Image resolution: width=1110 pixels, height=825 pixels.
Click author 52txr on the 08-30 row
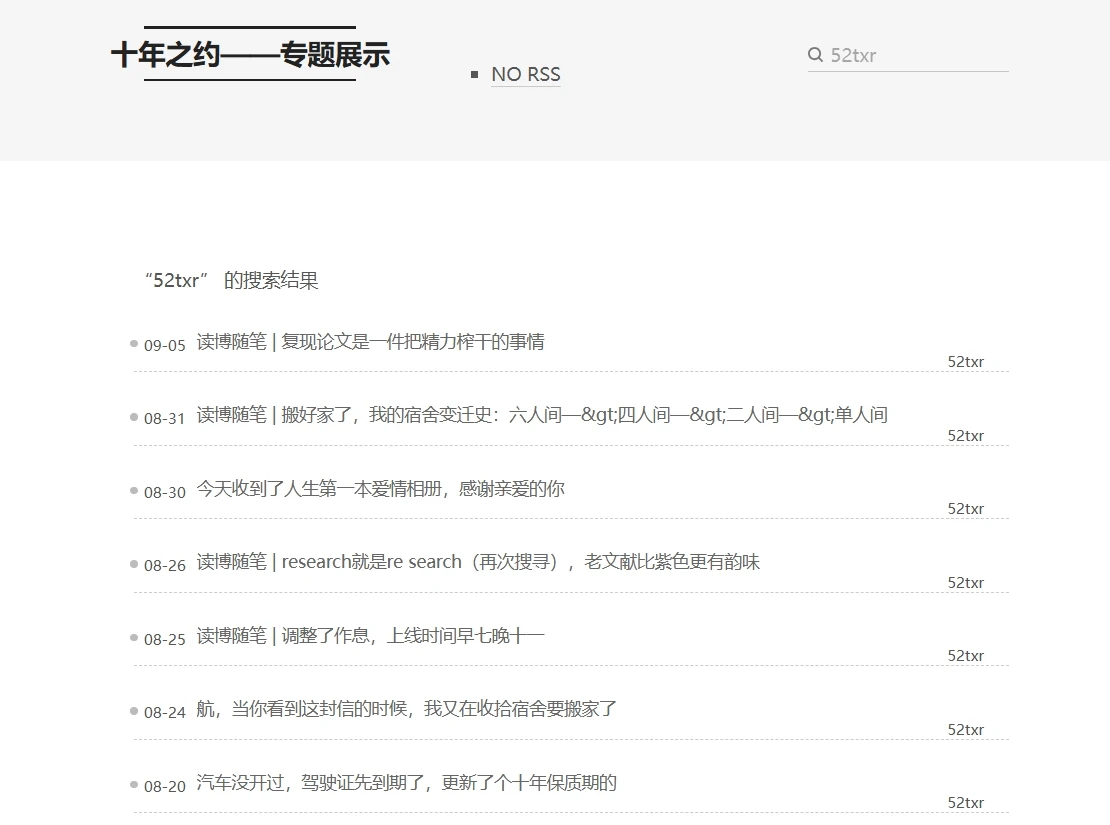click(x=966, y=508)
